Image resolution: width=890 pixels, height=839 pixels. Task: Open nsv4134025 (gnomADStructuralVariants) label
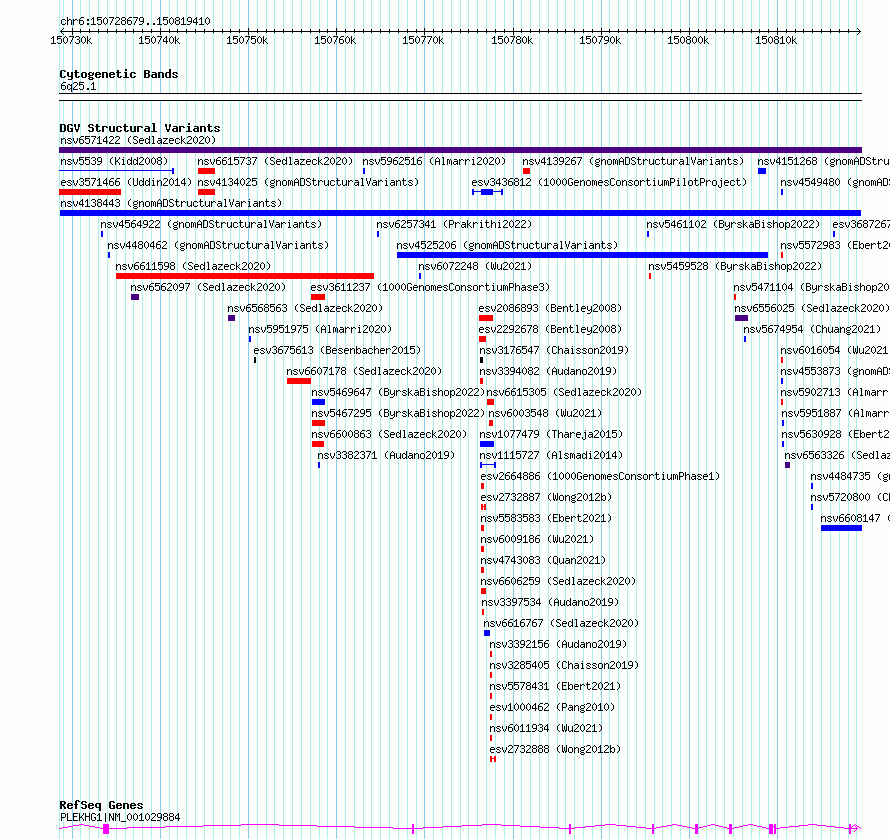308,182
